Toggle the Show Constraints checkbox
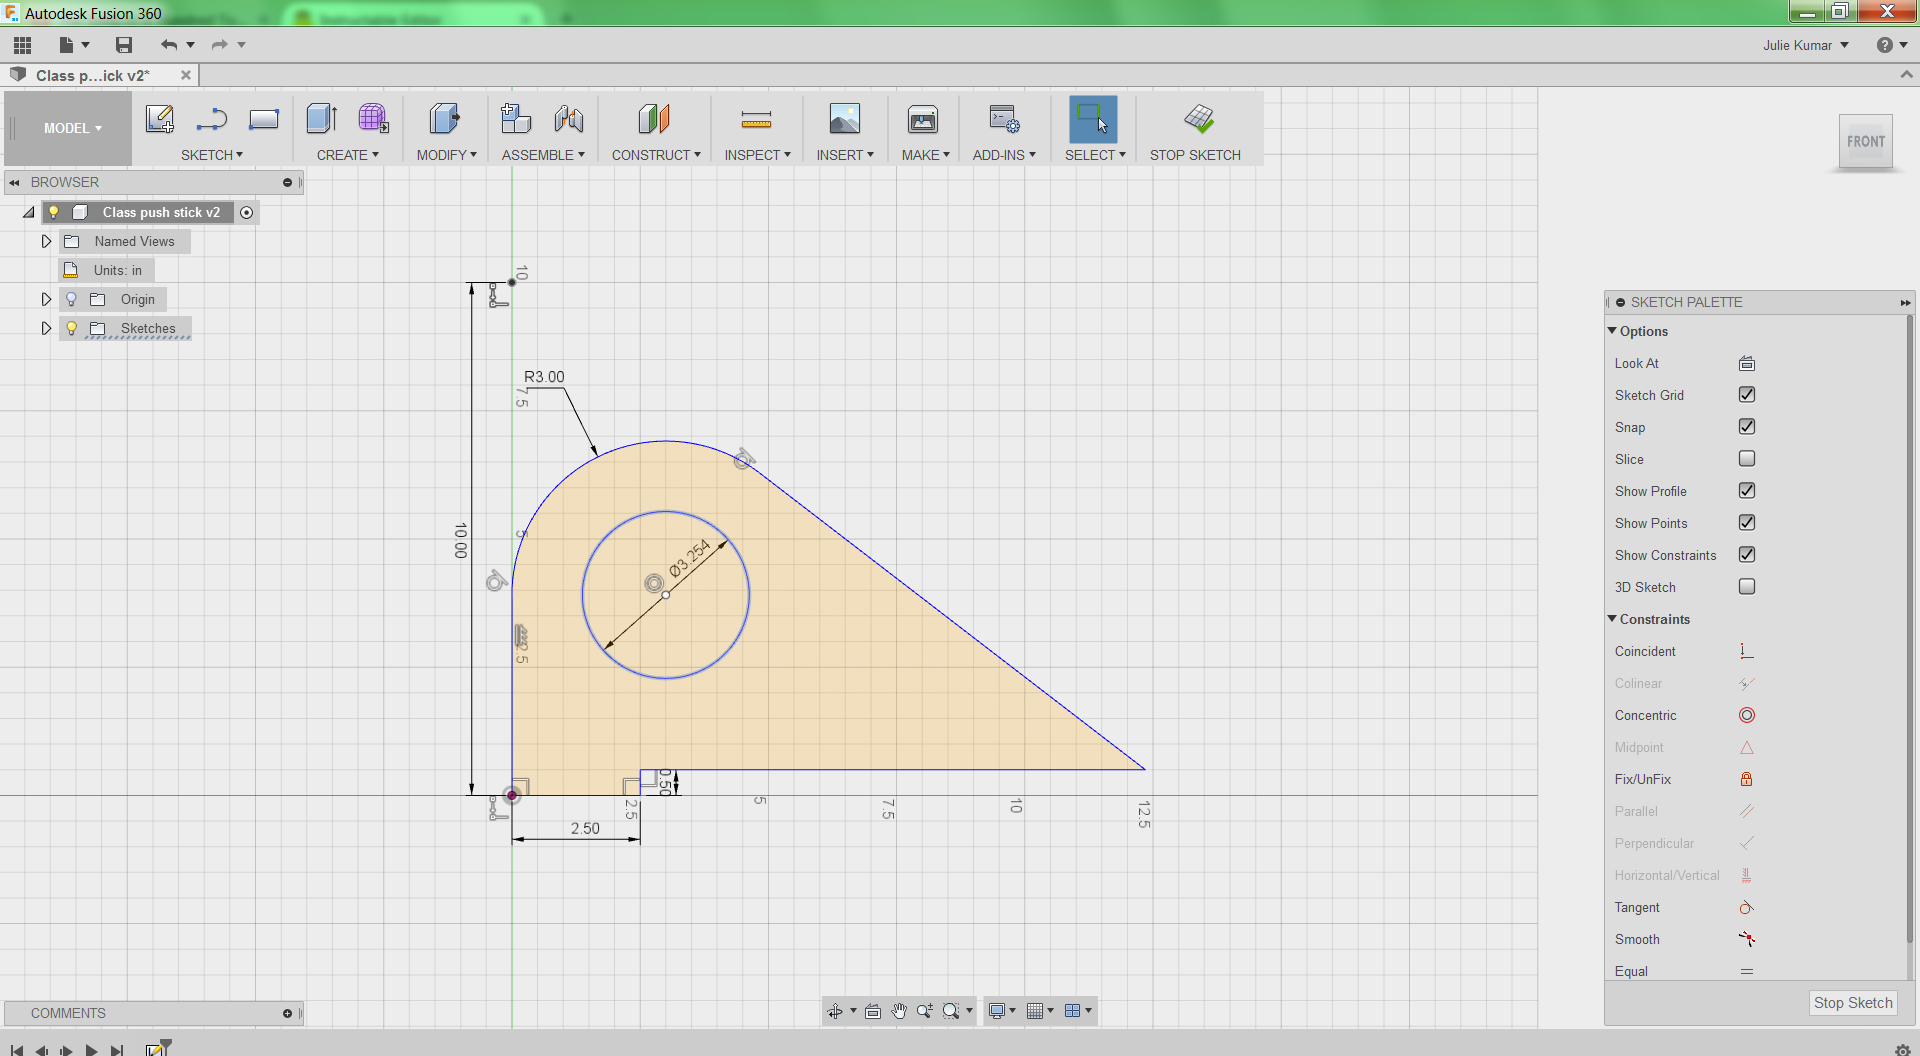Image resolution: width=1920 pixels, height=1056 pixels. pos(1747,555)
